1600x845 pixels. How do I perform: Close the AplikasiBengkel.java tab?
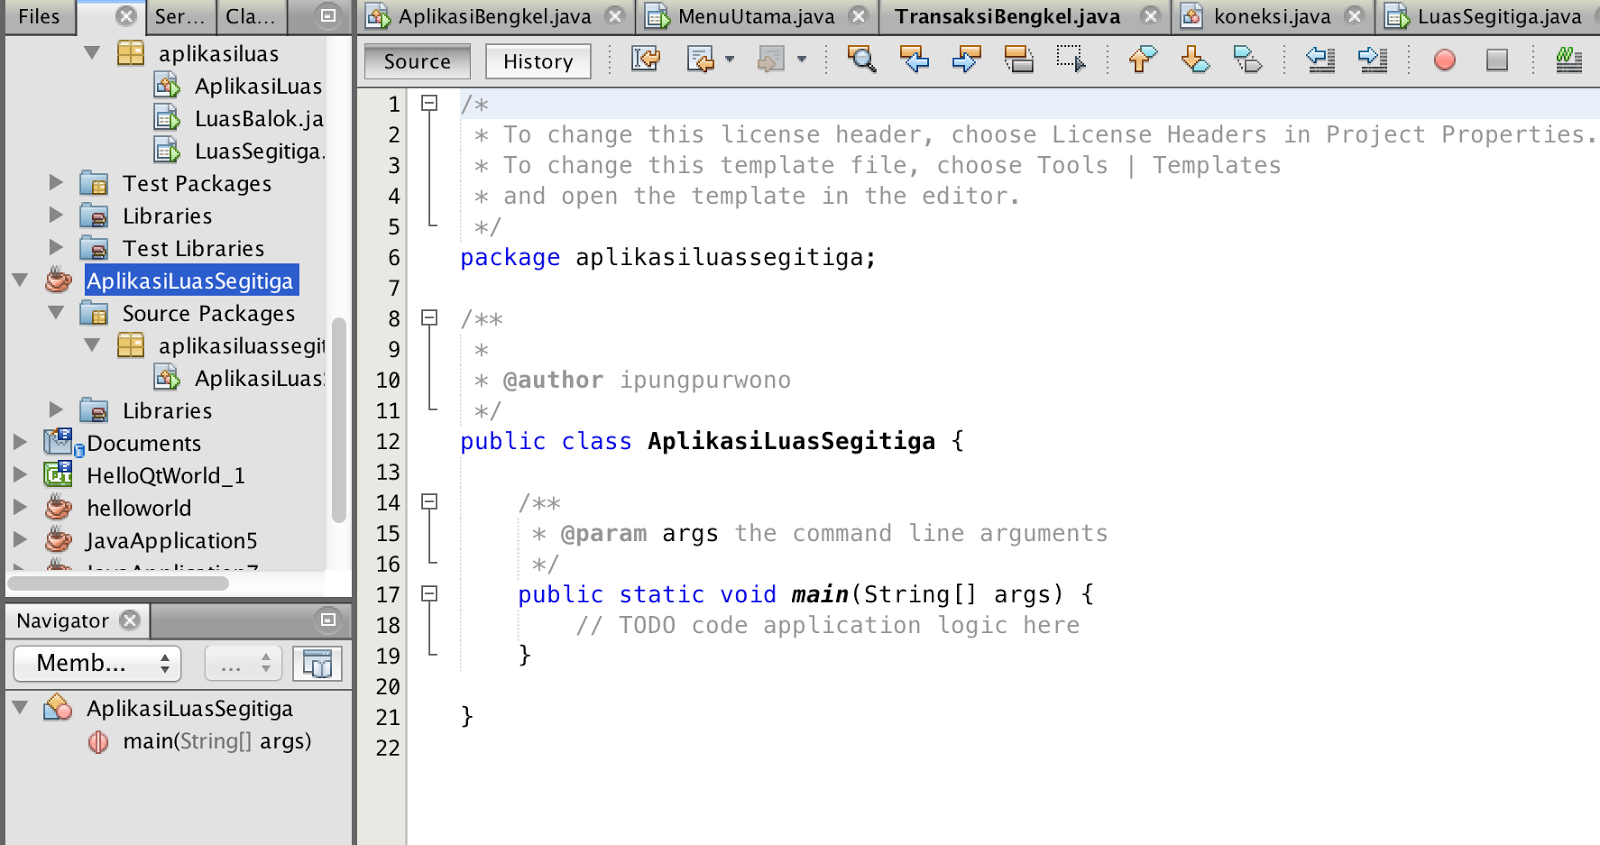pos(616,16)
